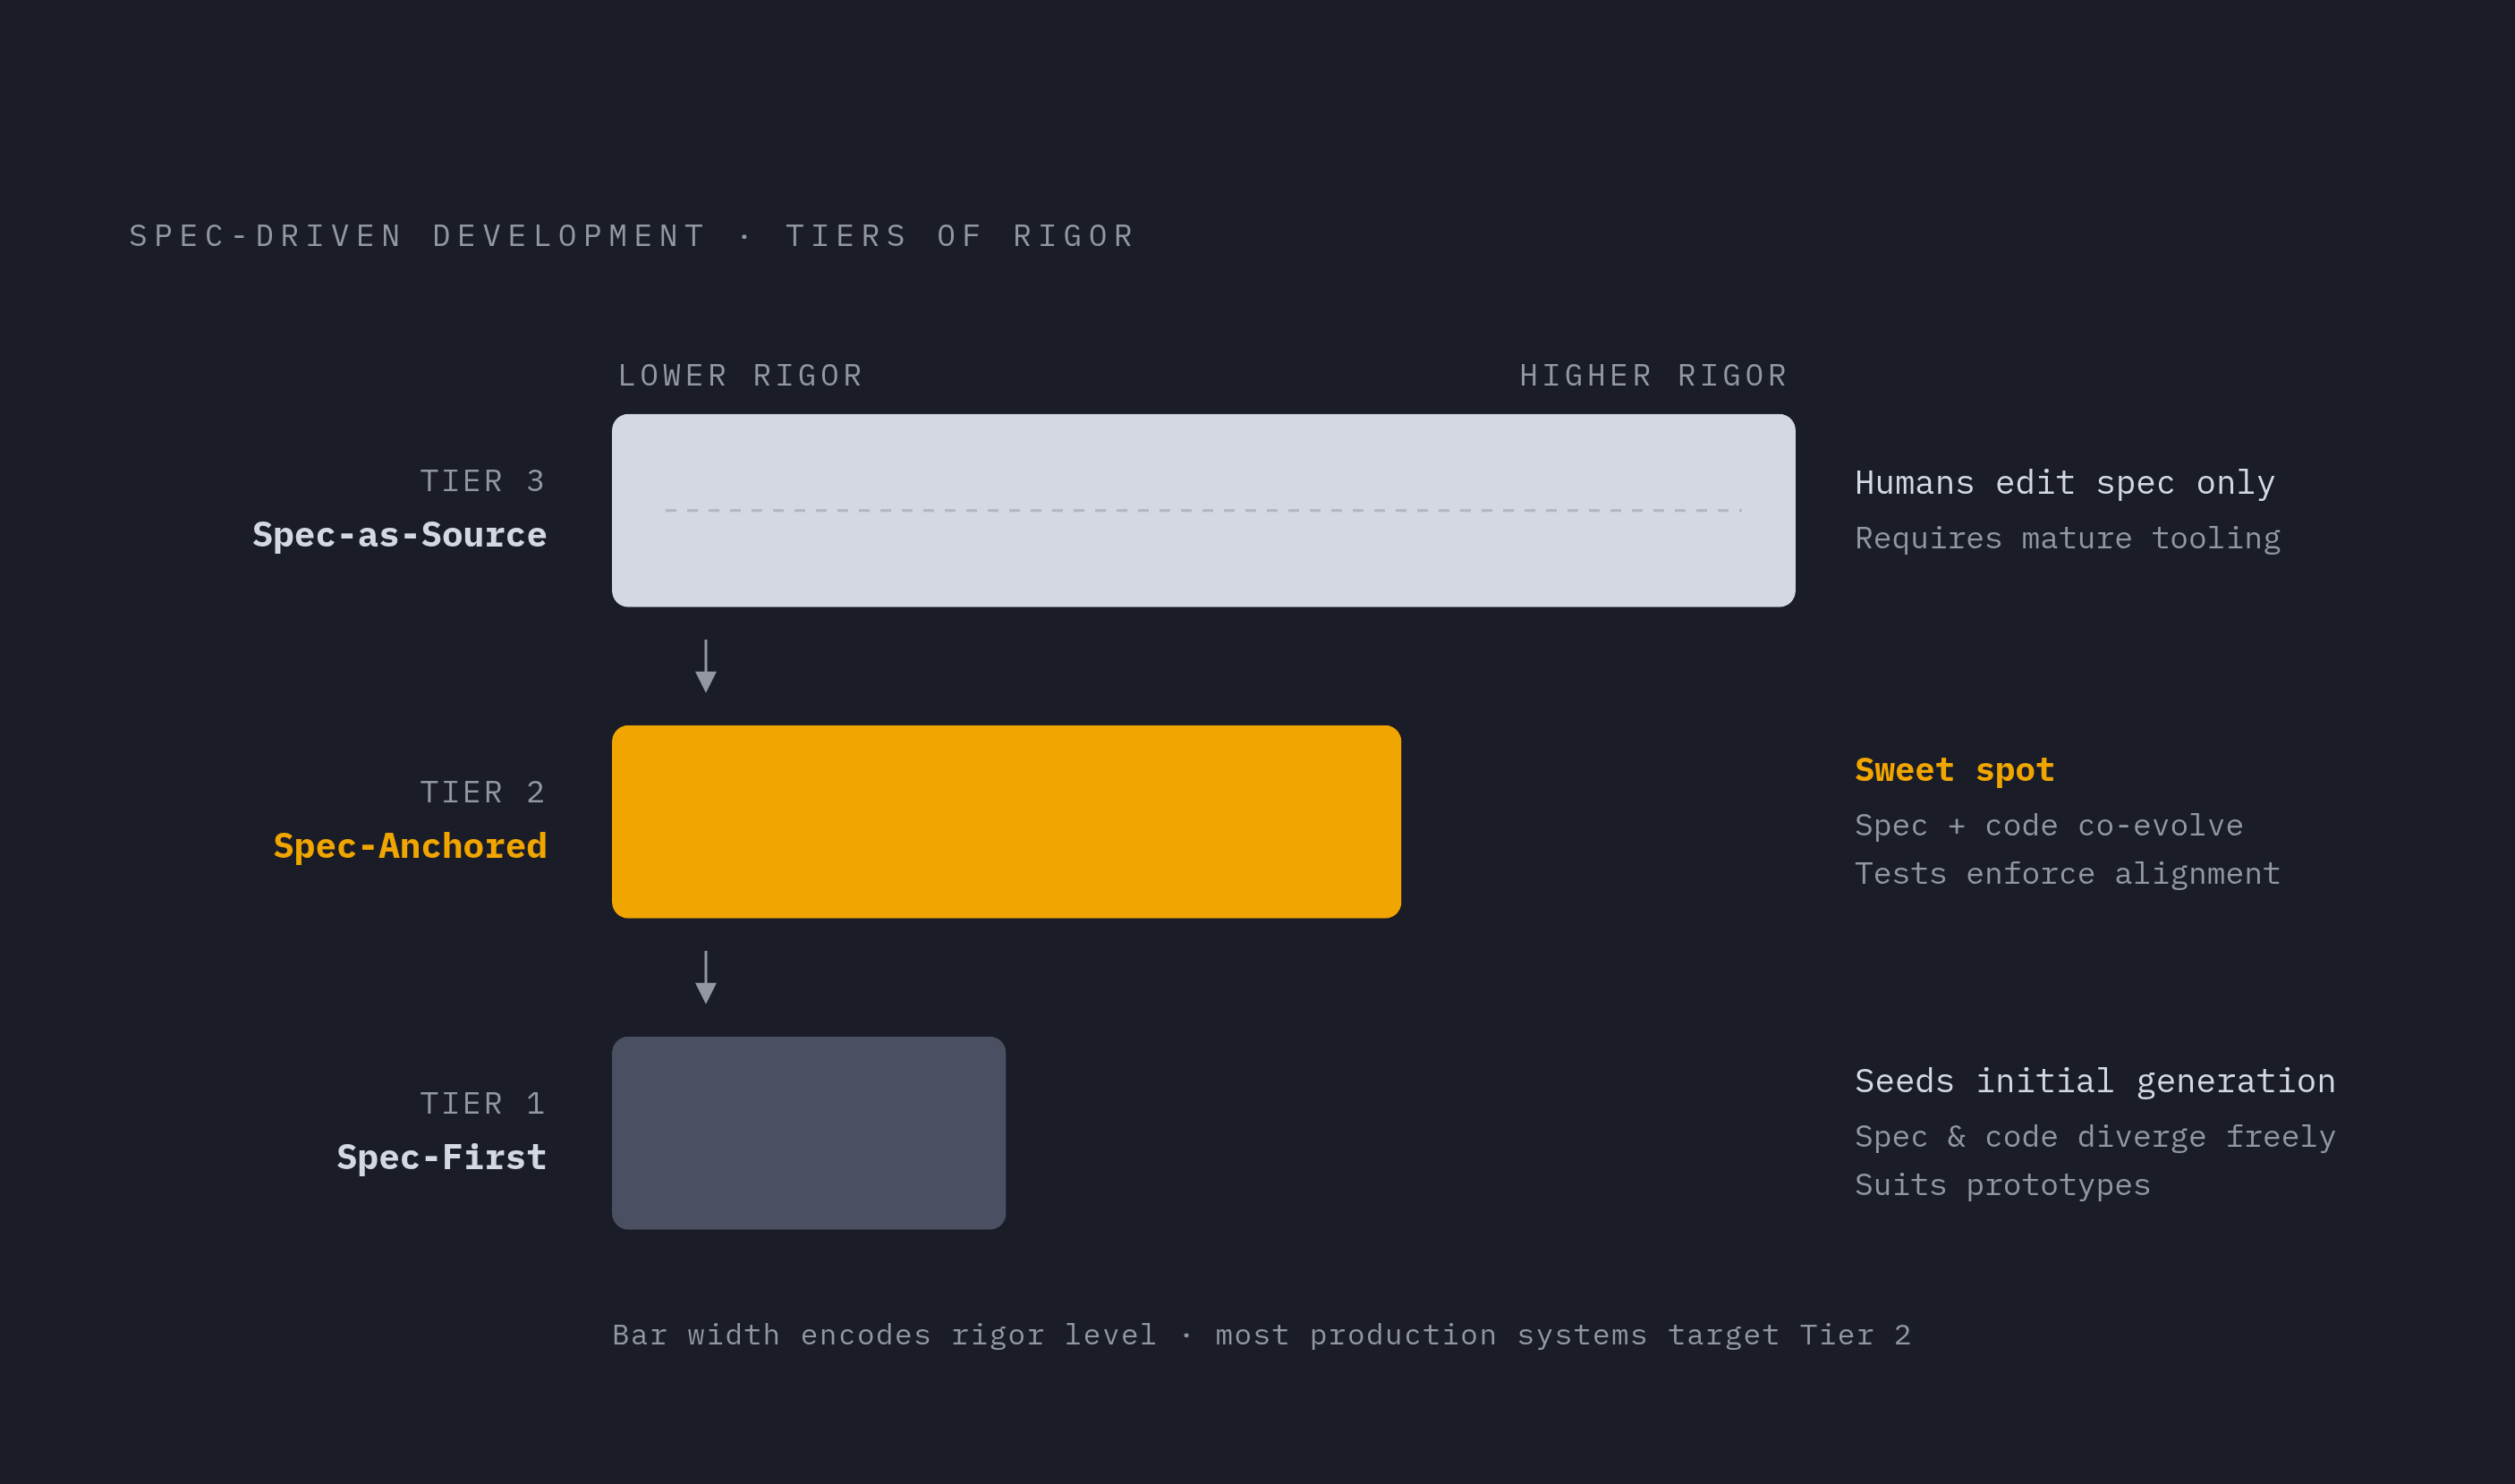Click the 'Sweet spot' orange label

1954,770
